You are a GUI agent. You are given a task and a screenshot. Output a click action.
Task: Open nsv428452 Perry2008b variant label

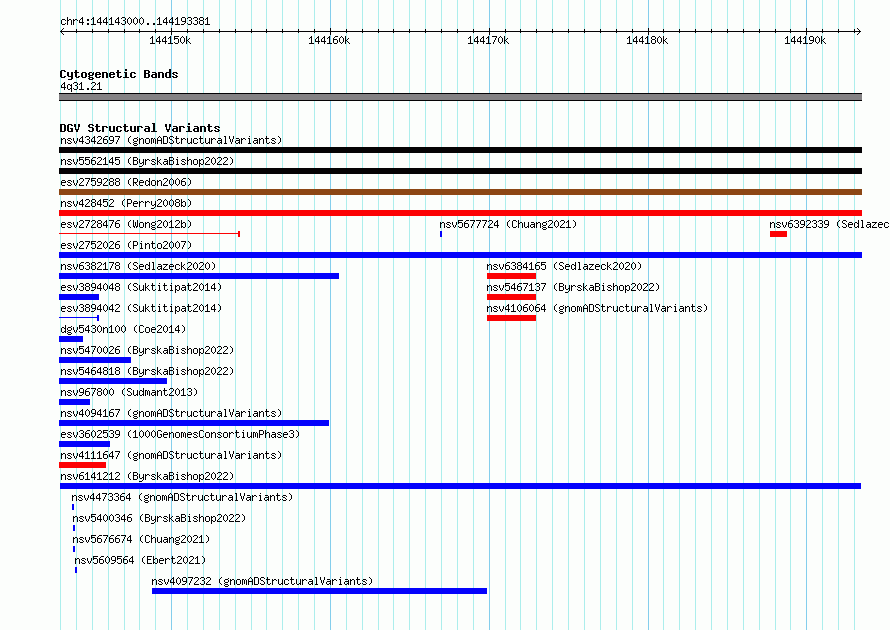(x=126, y=203)
